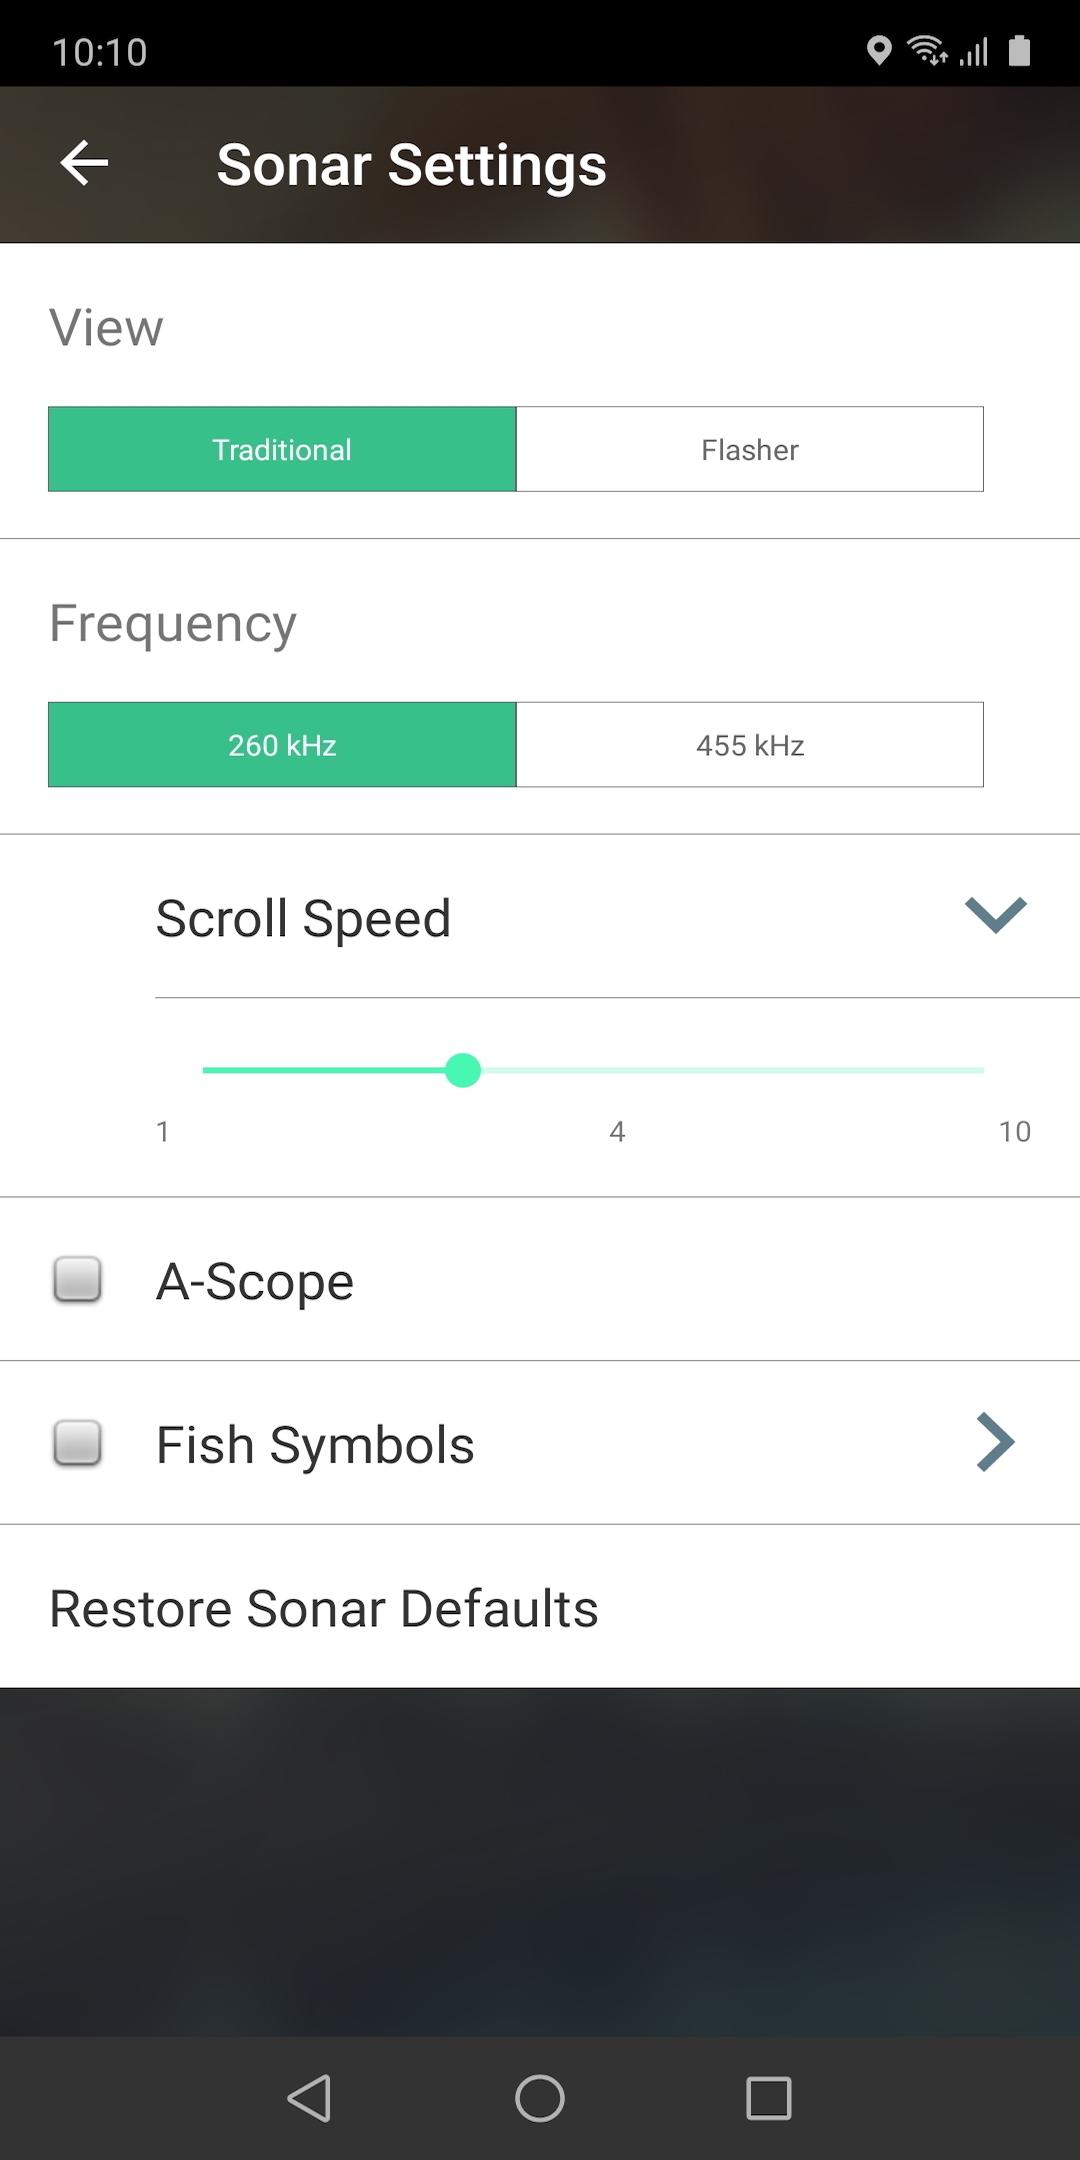The image size is (1080, 2160).
Task: Tap the back arrow in header
Action: [84, 163]
